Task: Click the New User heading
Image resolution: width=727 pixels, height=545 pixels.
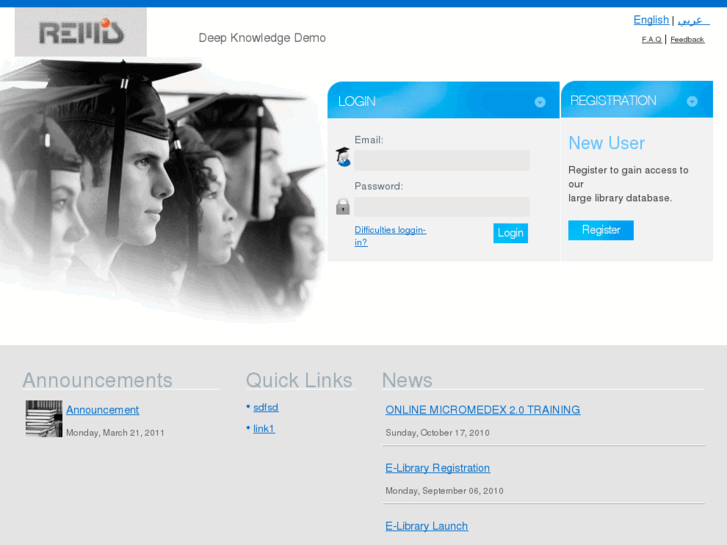Action: point(606,143)
